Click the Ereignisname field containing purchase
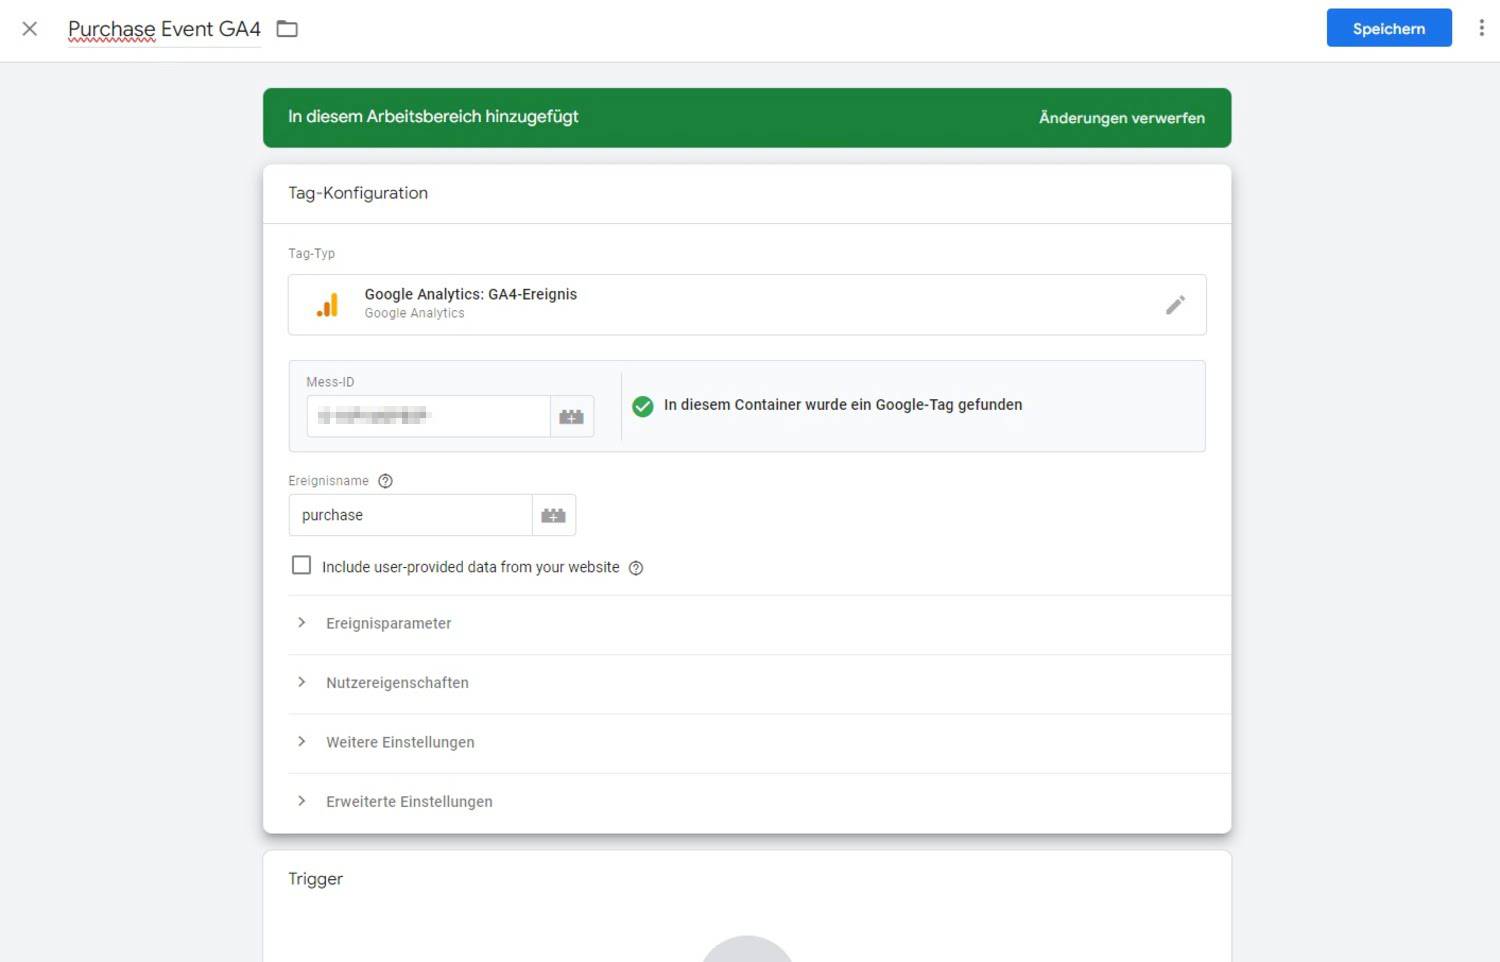 (x=410, y=515)
